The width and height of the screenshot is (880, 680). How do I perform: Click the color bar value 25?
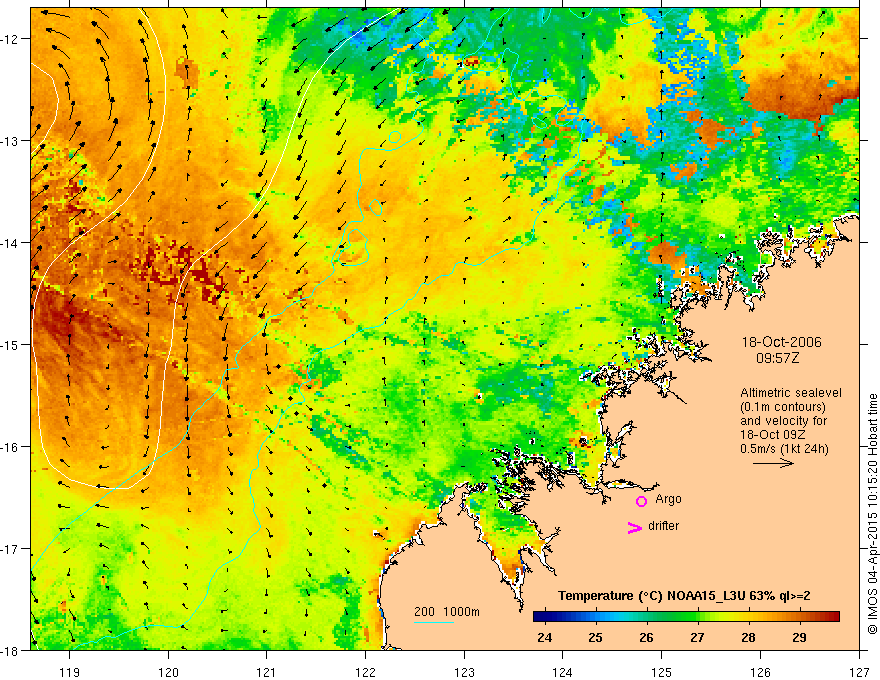[595, 638]
